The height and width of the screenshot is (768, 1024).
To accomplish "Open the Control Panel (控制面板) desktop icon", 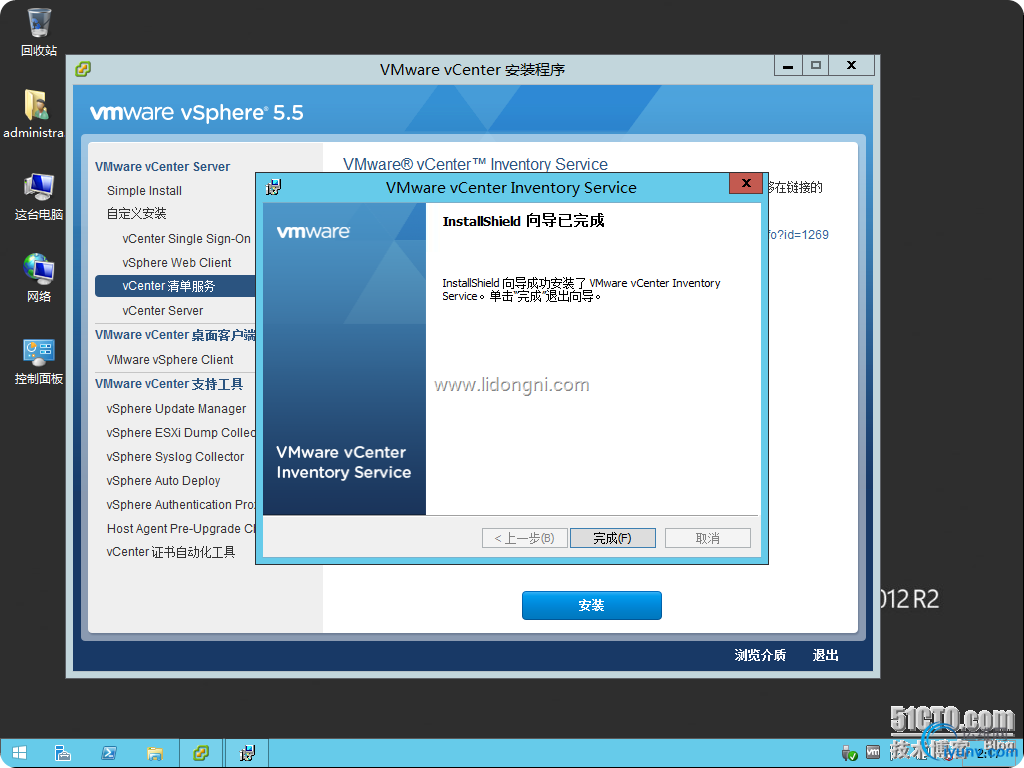I will pos(39,361).
